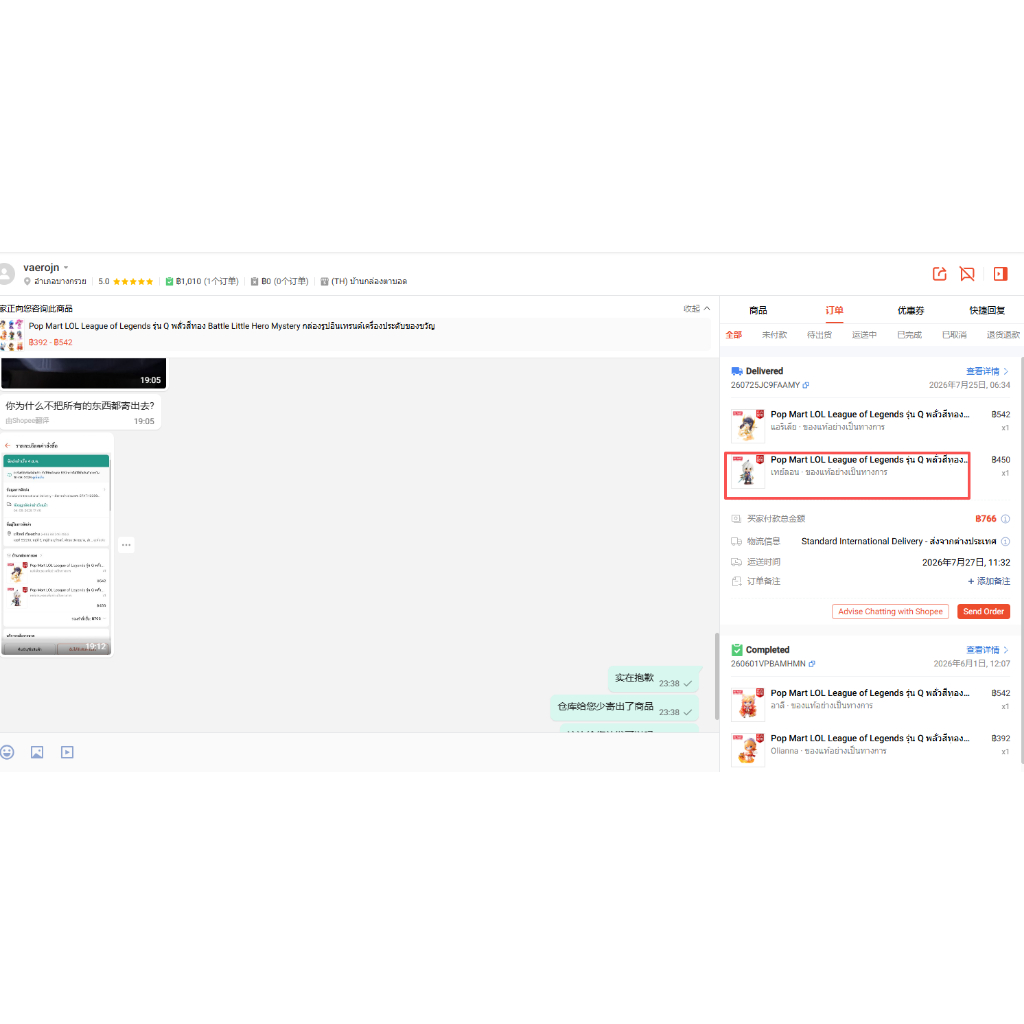Click the ฿450 product thumbnail in Delivered order
The width and height of the screenshot is (1024, 1024).
748,472
